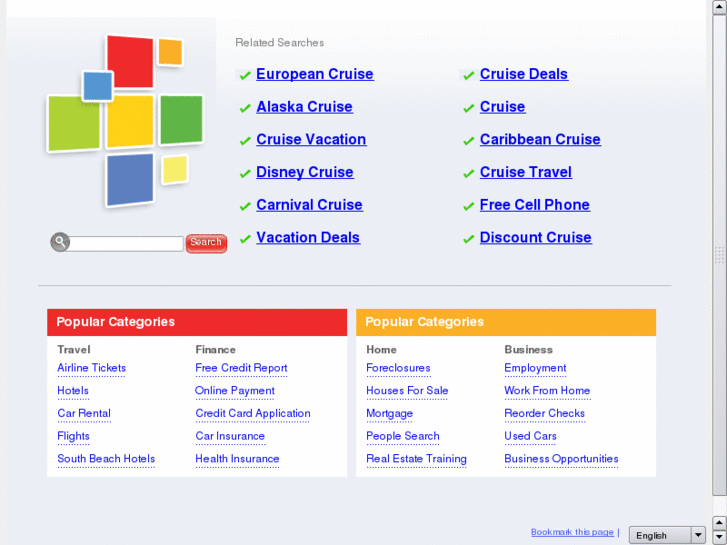The width and height of the screenshot is (727, 545).
Task: Click the checkmark beside Cruise Deals
Action: click(468, 75)
